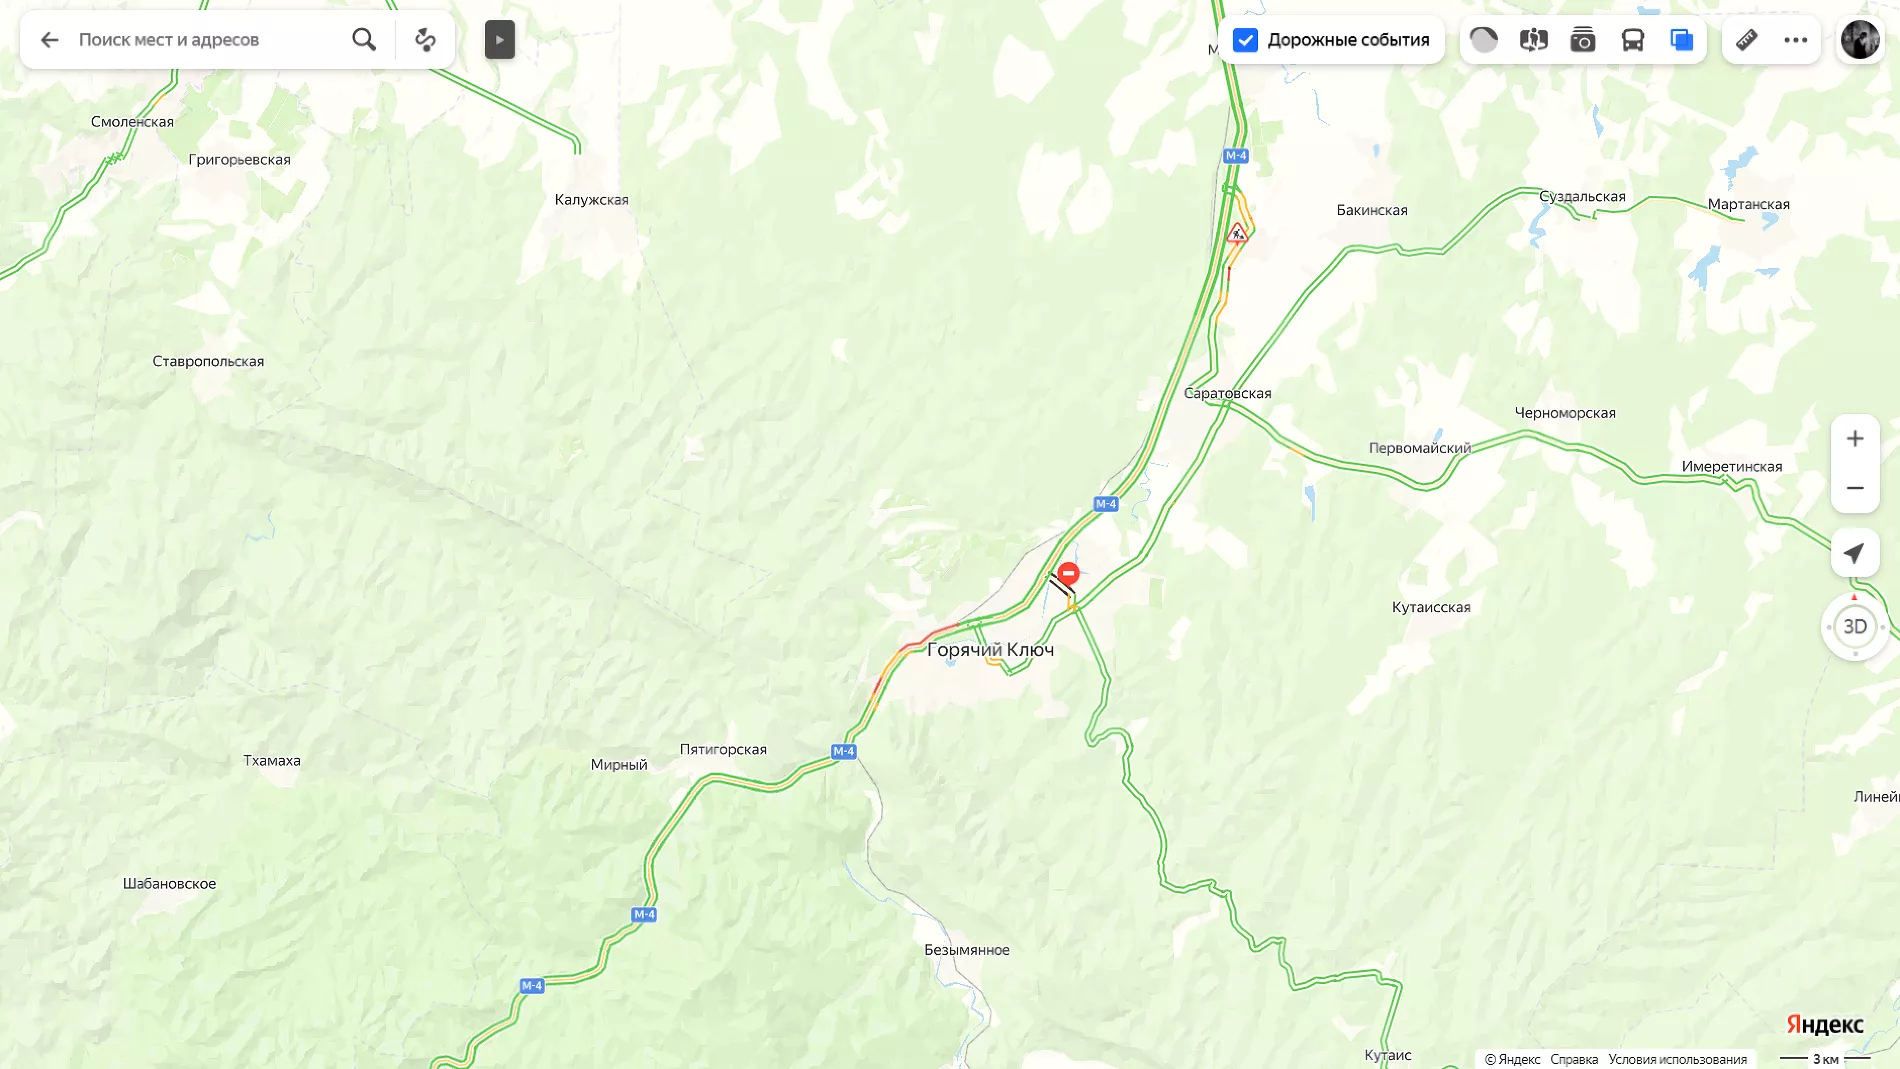Image resolution: width=1900 pixels, height=1069 pixels.
Task: Open the route builder icon
Action: pyautogui.click(x=426, y=40)
